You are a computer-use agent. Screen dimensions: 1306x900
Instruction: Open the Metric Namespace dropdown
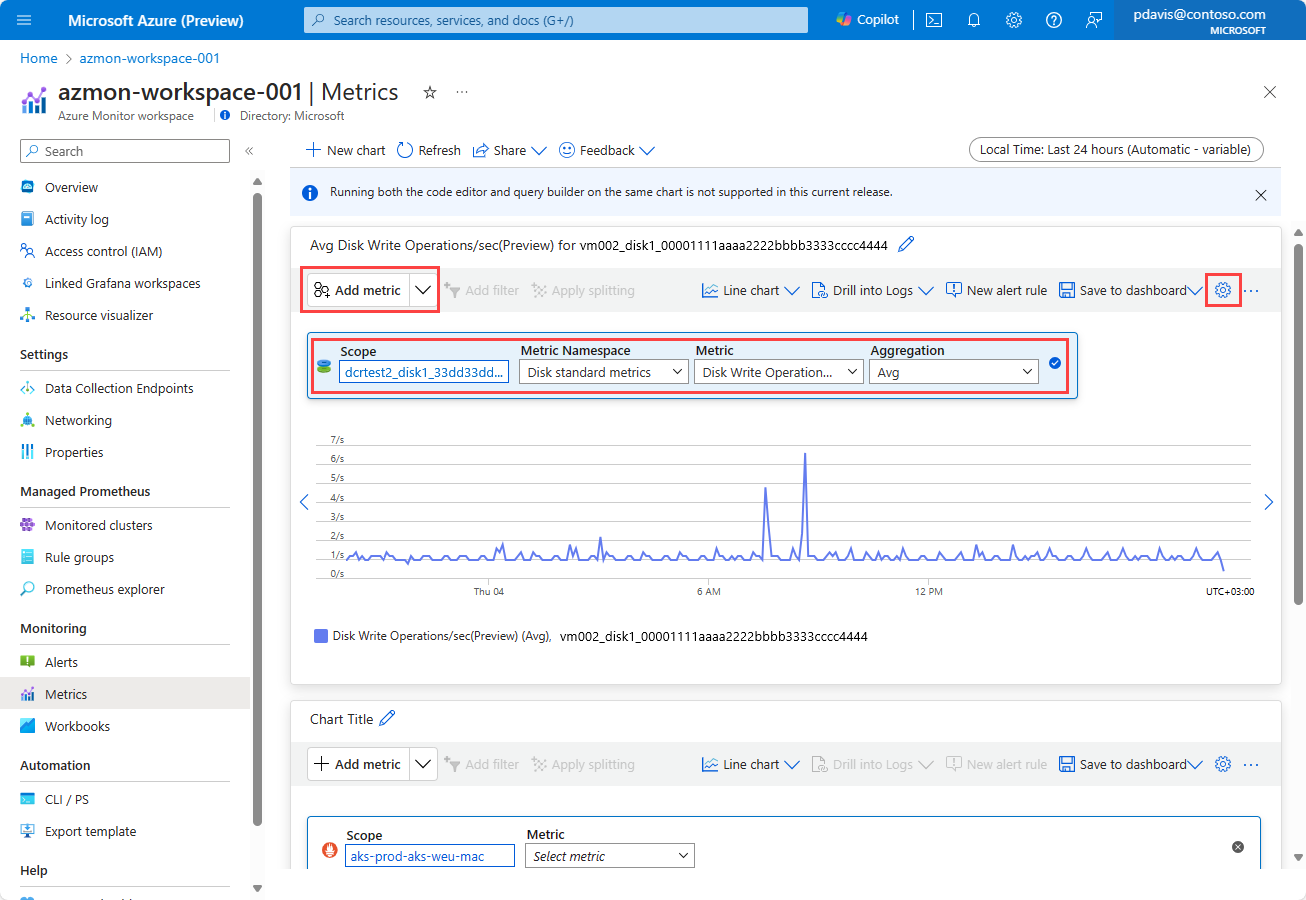(x=603, y=372)
